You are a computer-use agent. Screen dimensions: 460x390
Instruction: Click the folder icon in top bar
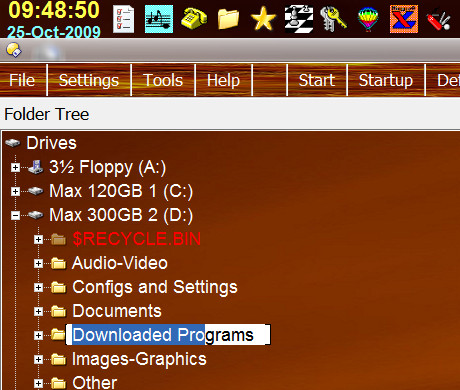(x=228, y=19)
